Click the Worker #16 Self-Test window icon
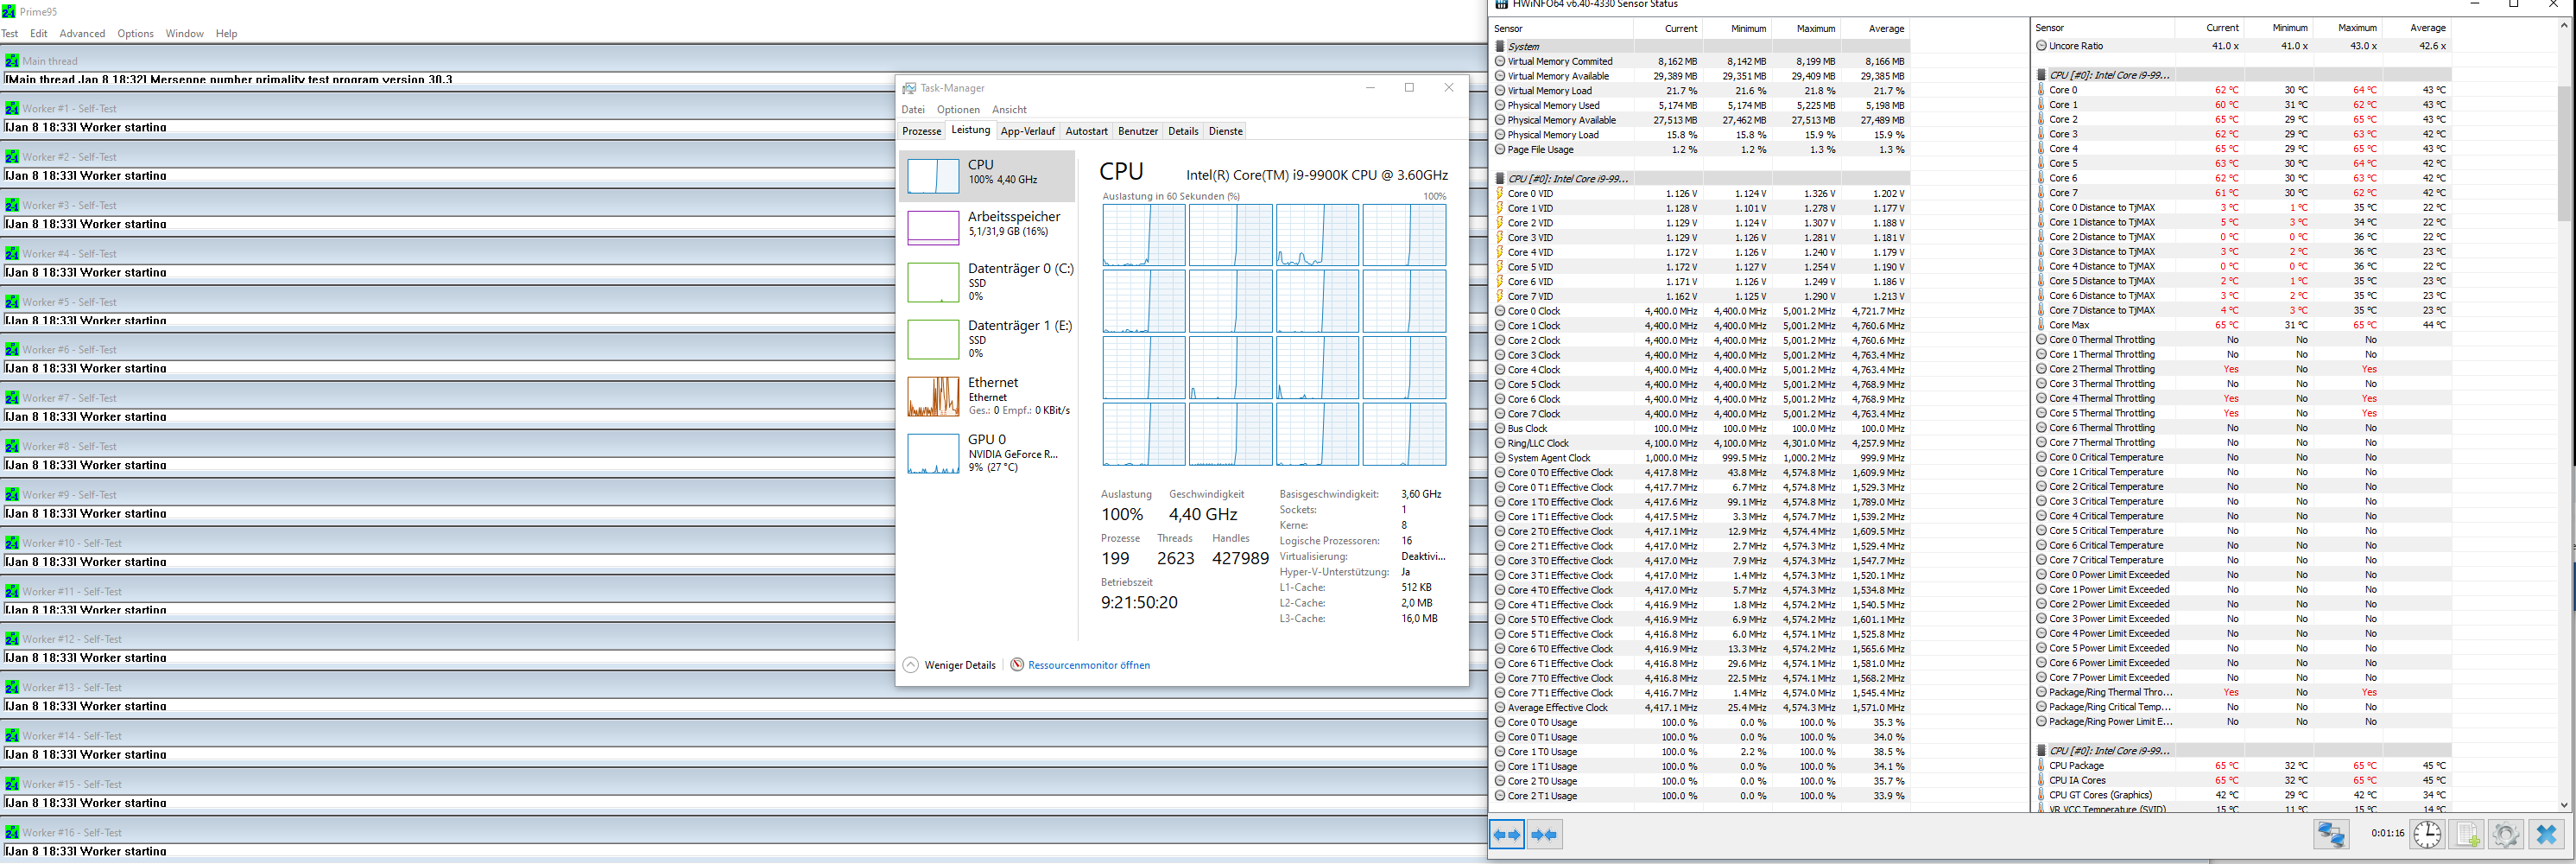2576x864 pixels. pyautogui.click(x=12, y=832)
